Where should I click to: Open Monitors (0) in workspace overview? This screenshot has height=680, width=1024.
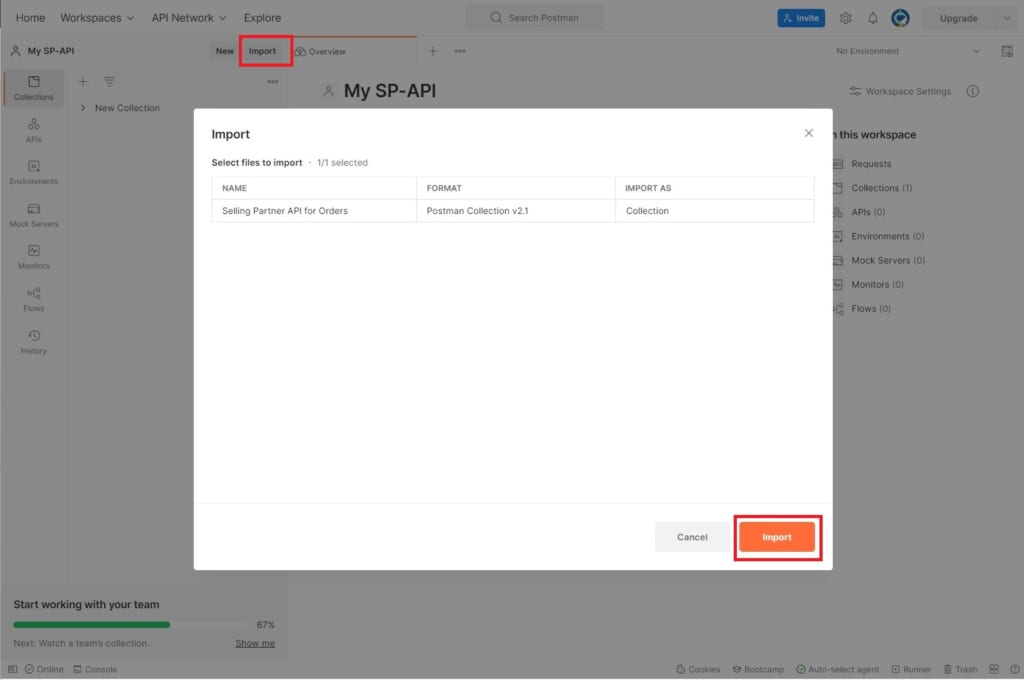877,285
